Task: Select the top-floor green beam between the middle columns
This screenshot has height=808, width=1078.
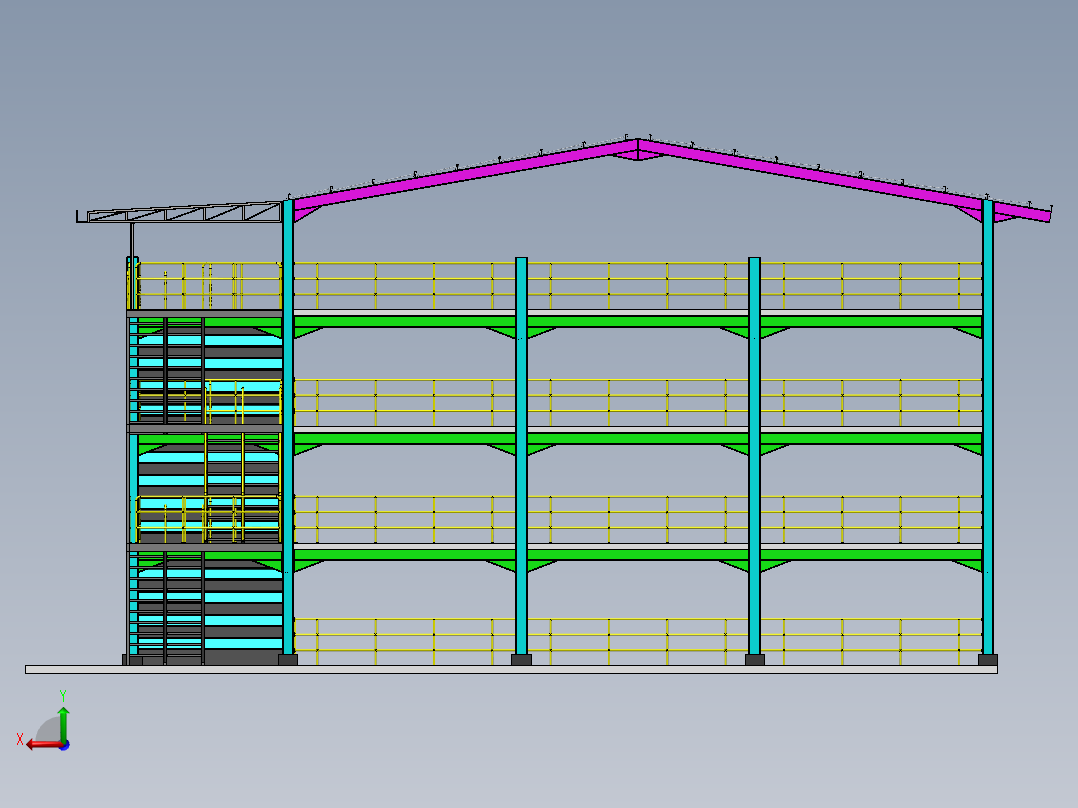Action: point(638,322)
